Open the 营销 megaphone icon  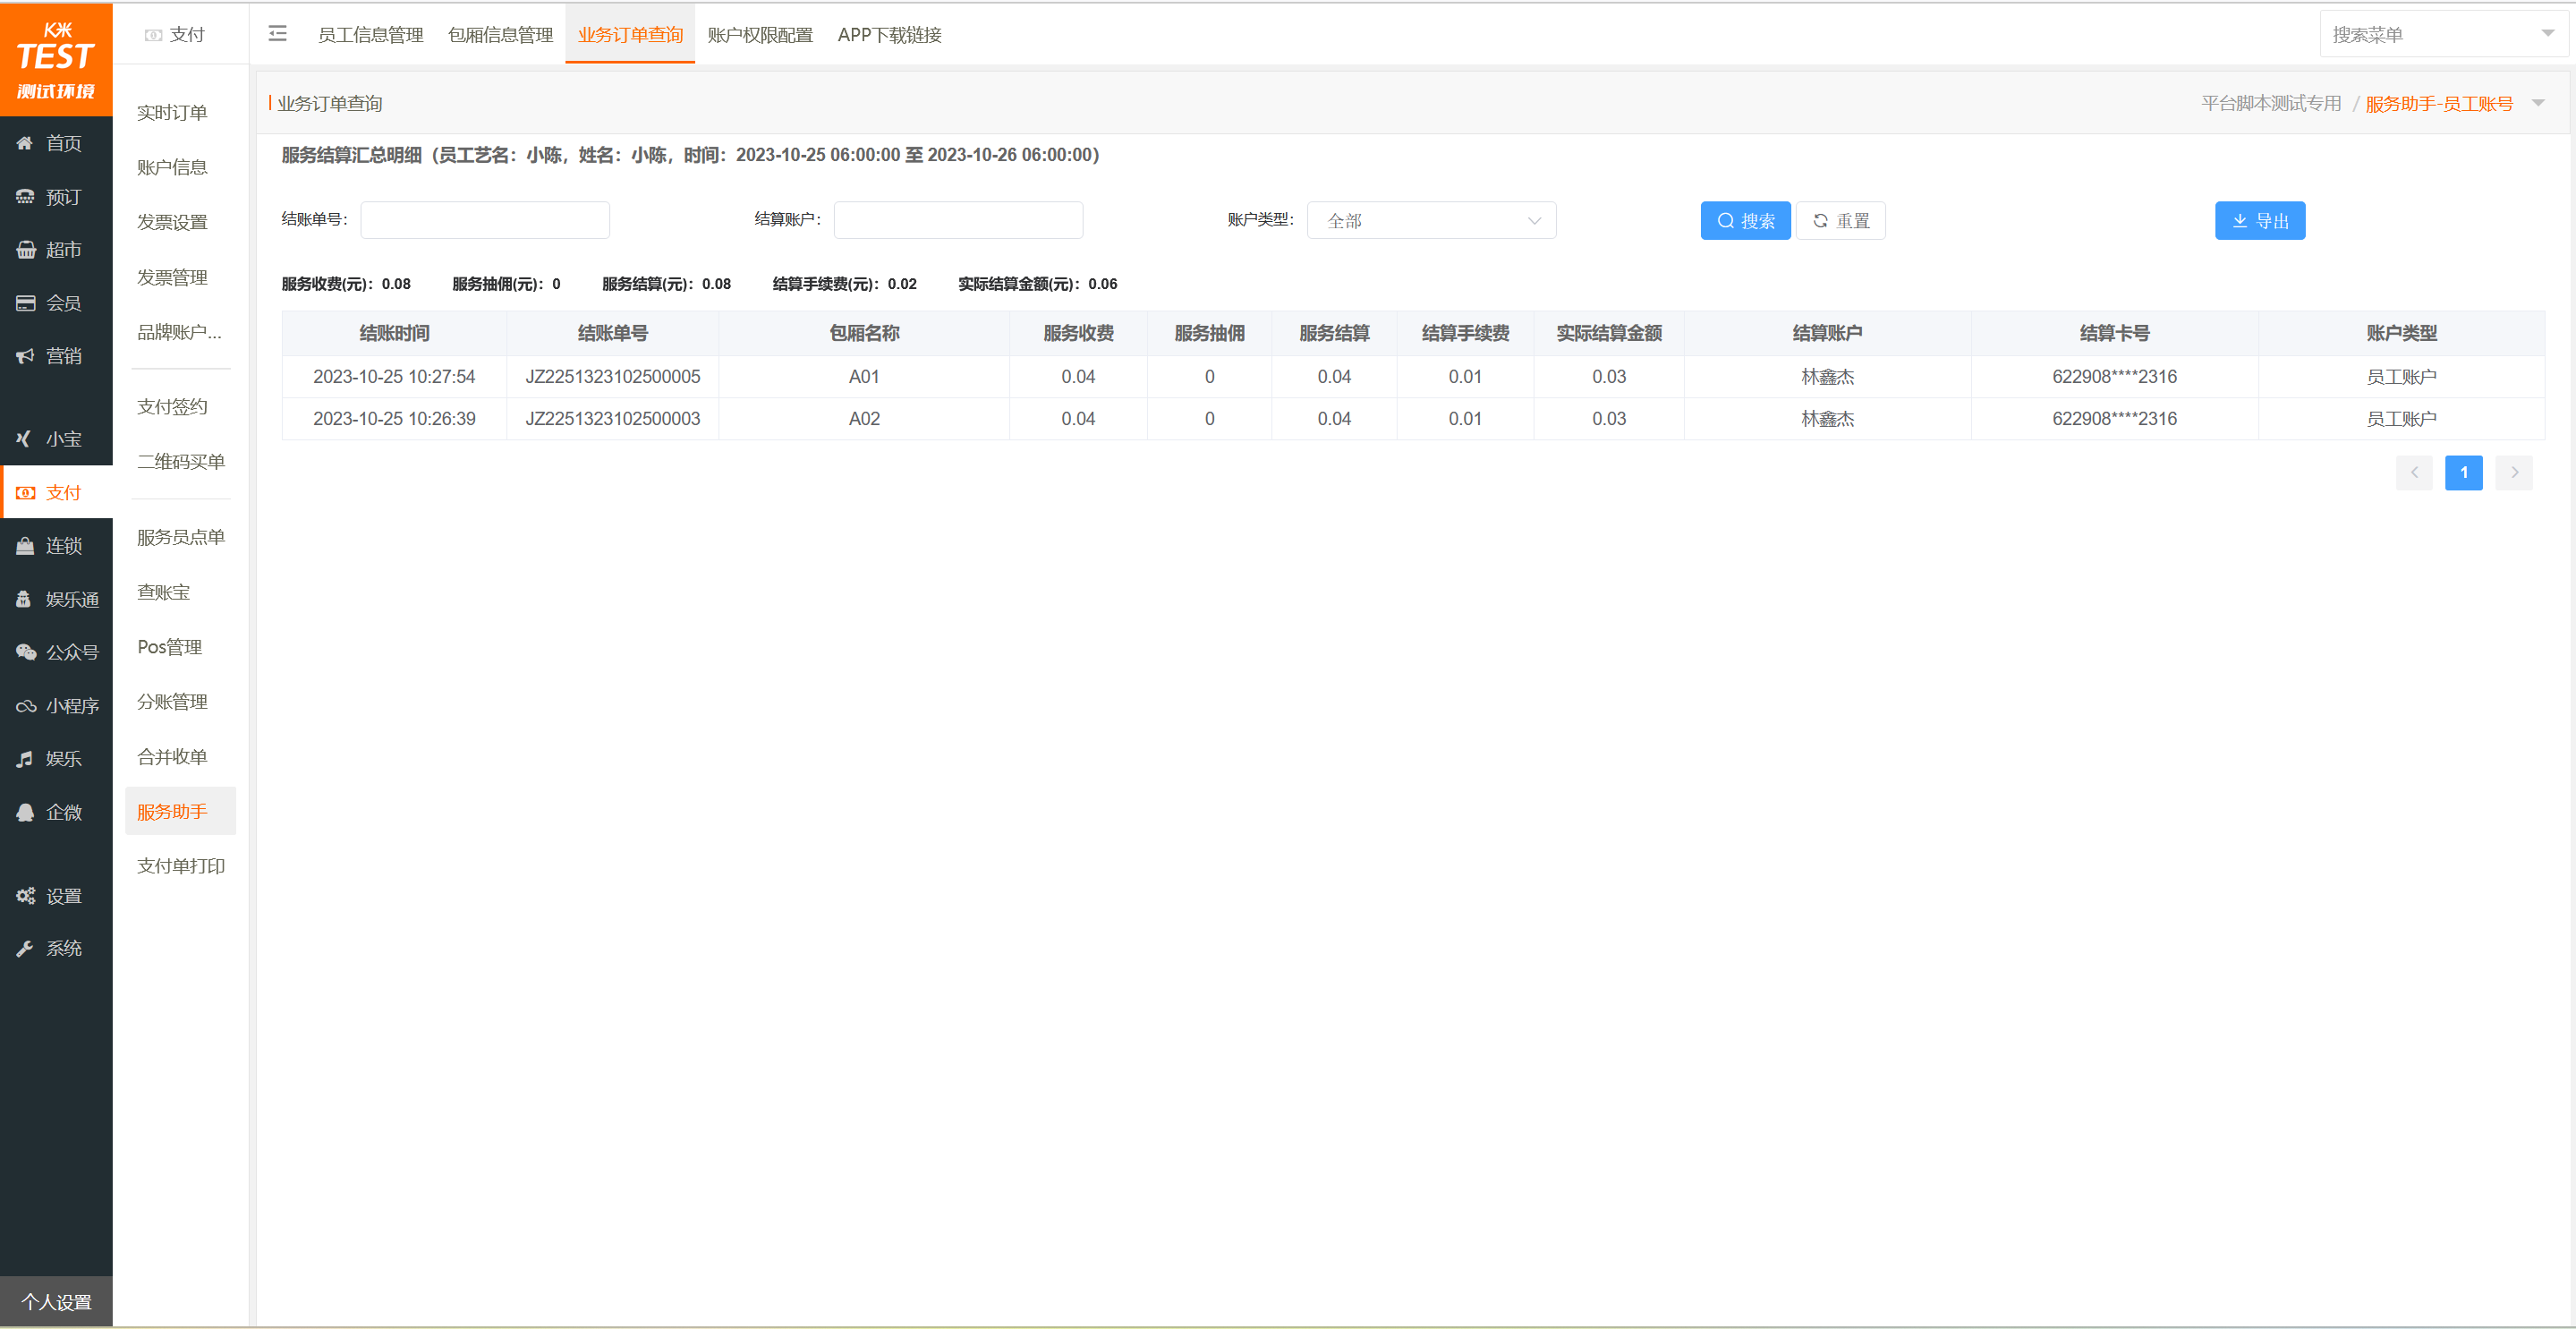25,356
